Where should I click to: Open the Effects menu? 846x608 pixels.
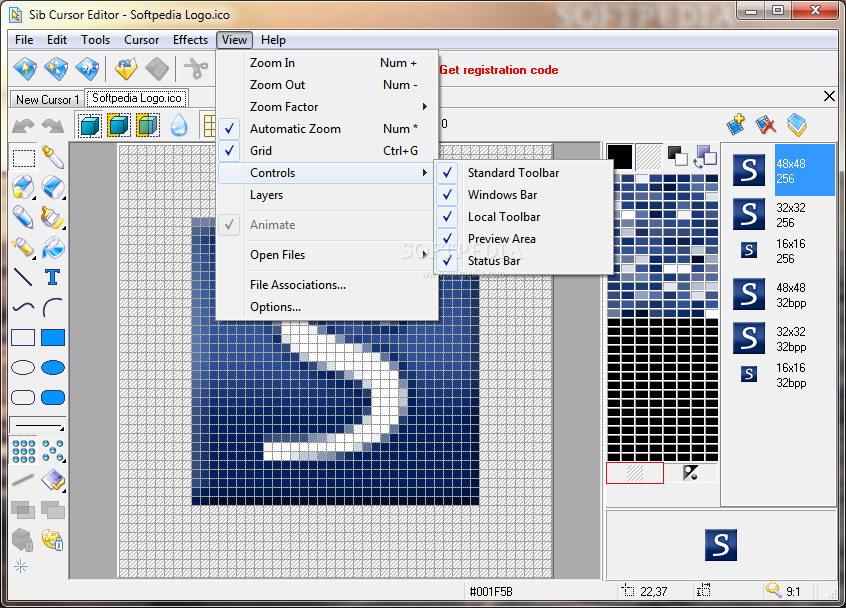190,40
